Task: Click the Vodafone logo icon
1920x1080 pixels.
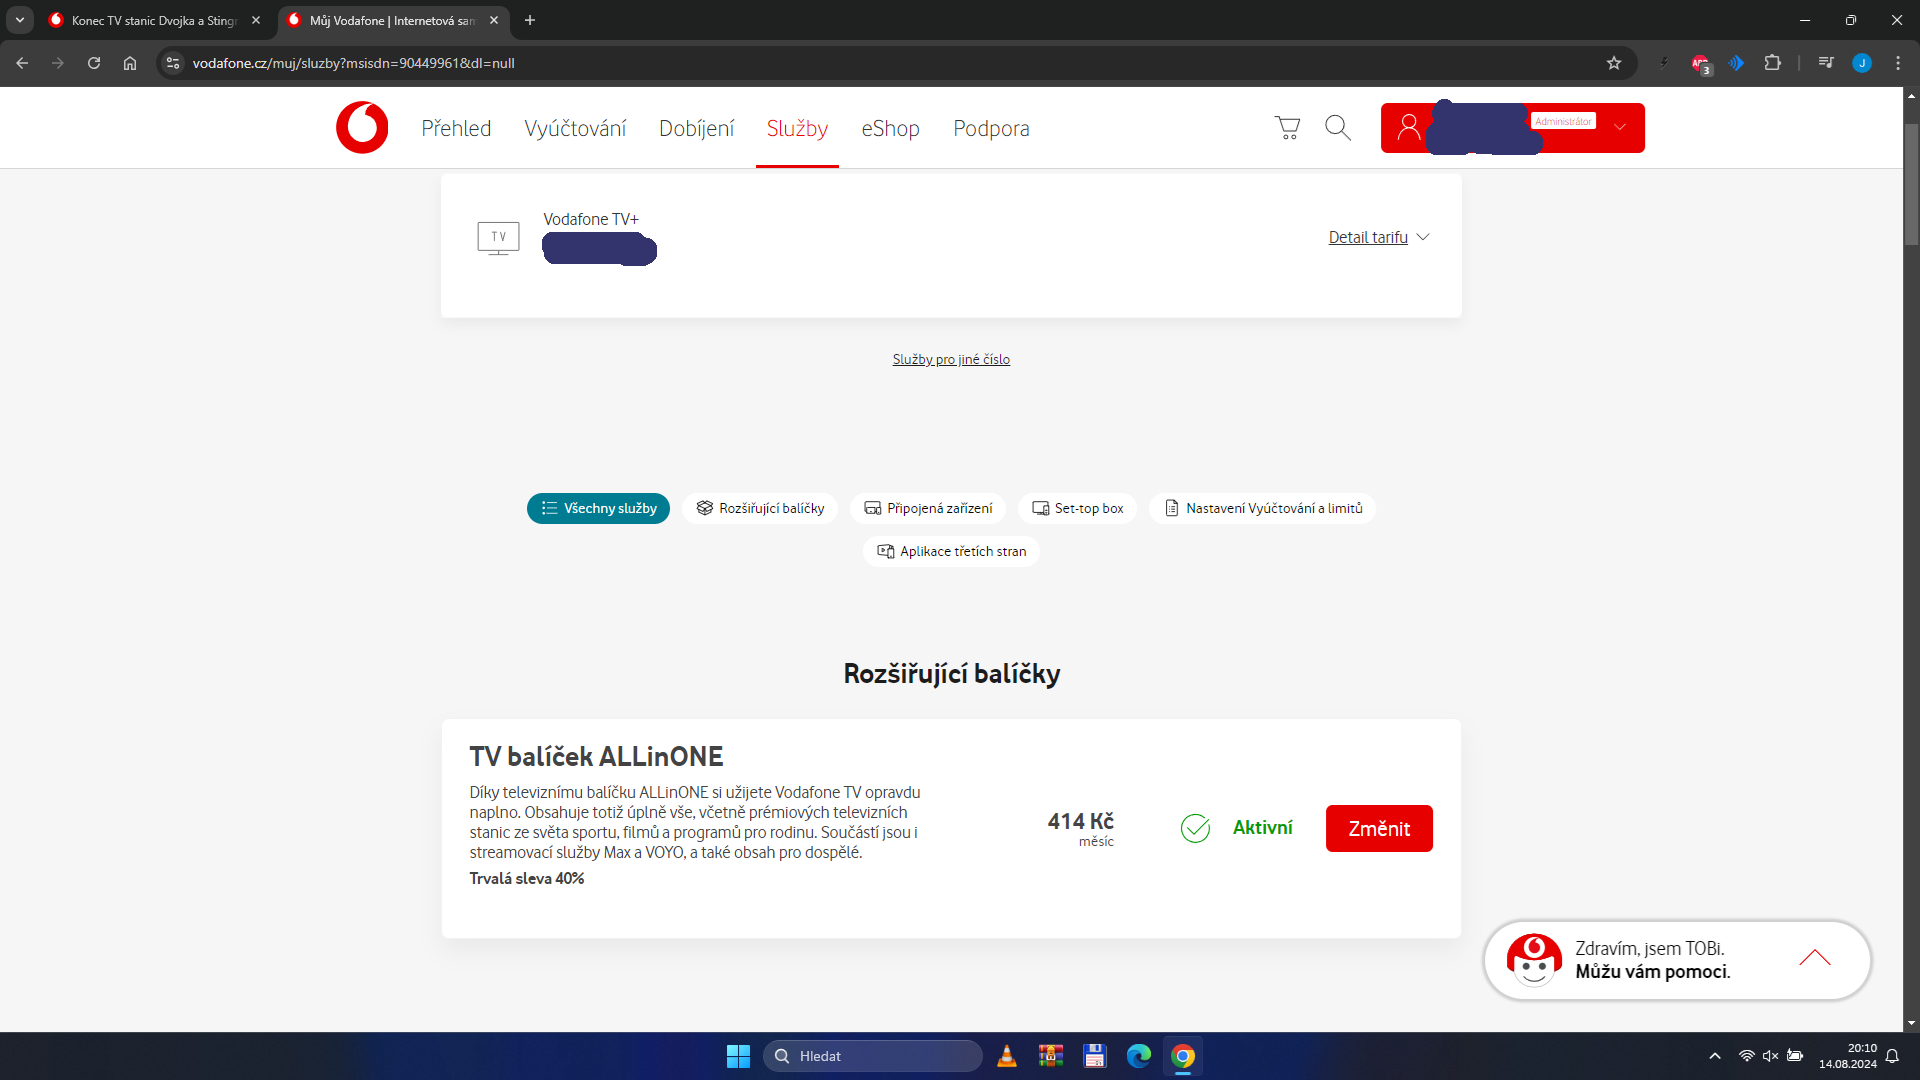Action: click(x=362, y=128)
